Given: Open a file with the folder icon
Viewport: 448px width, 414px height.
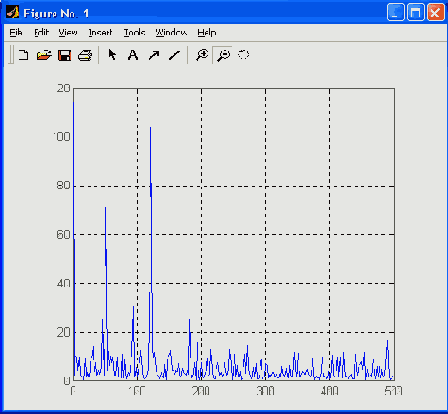Looking at the screenshot, I should (44, 55).
